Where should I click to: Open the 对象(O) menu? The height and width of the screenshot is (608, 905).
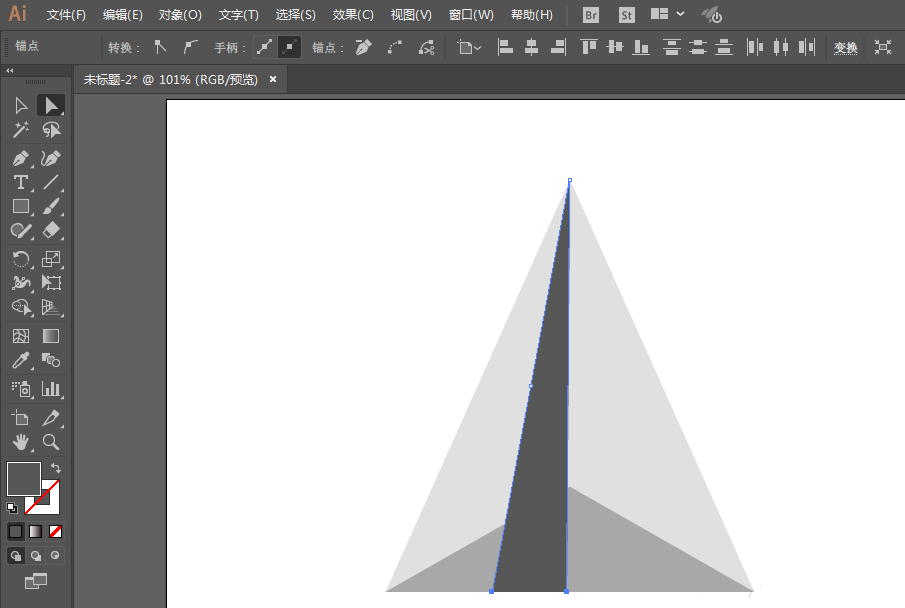(180, 15)
